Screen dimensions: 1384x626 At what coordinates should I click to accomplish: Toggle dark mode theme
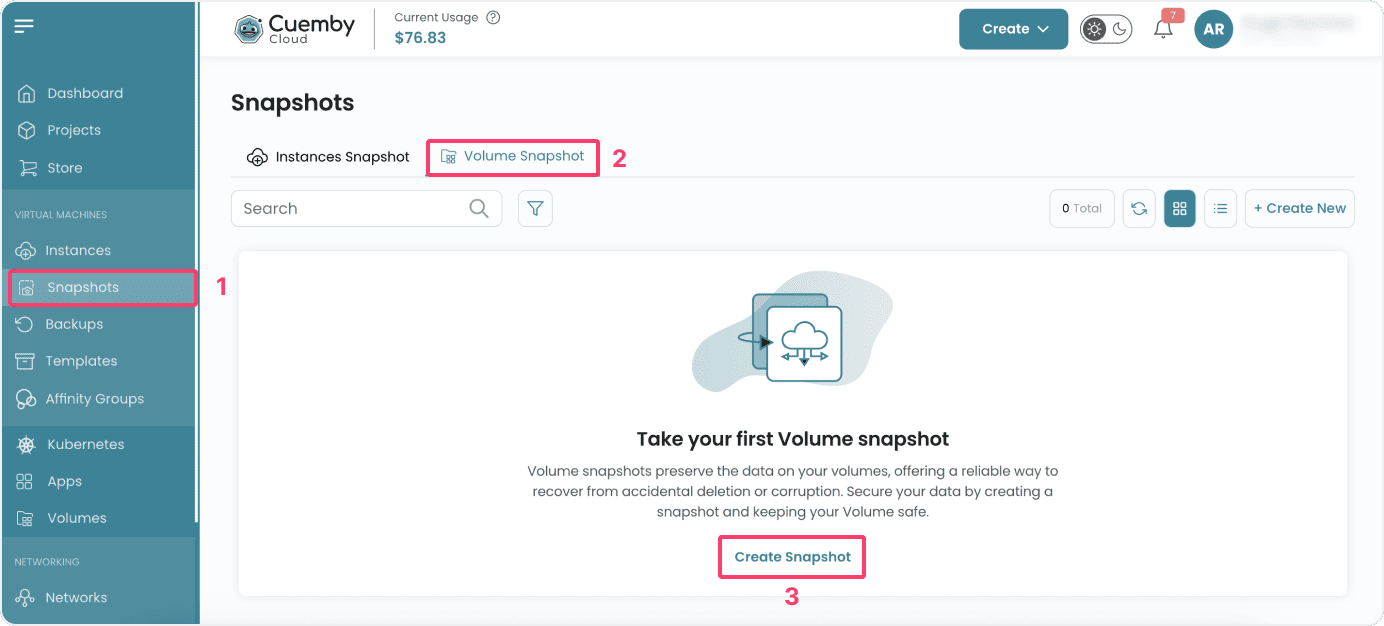(x=1106, y=29)
